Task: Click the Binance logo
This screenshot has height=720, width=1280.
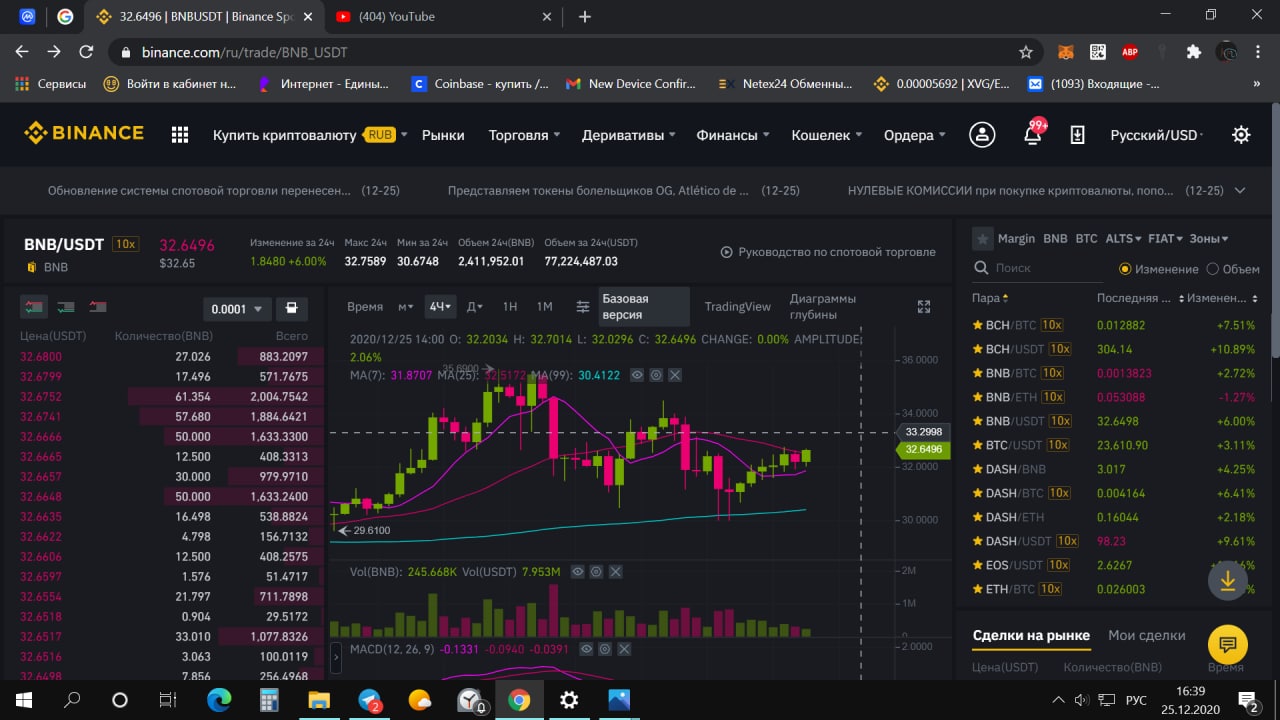Action: (x=84, y=133)
